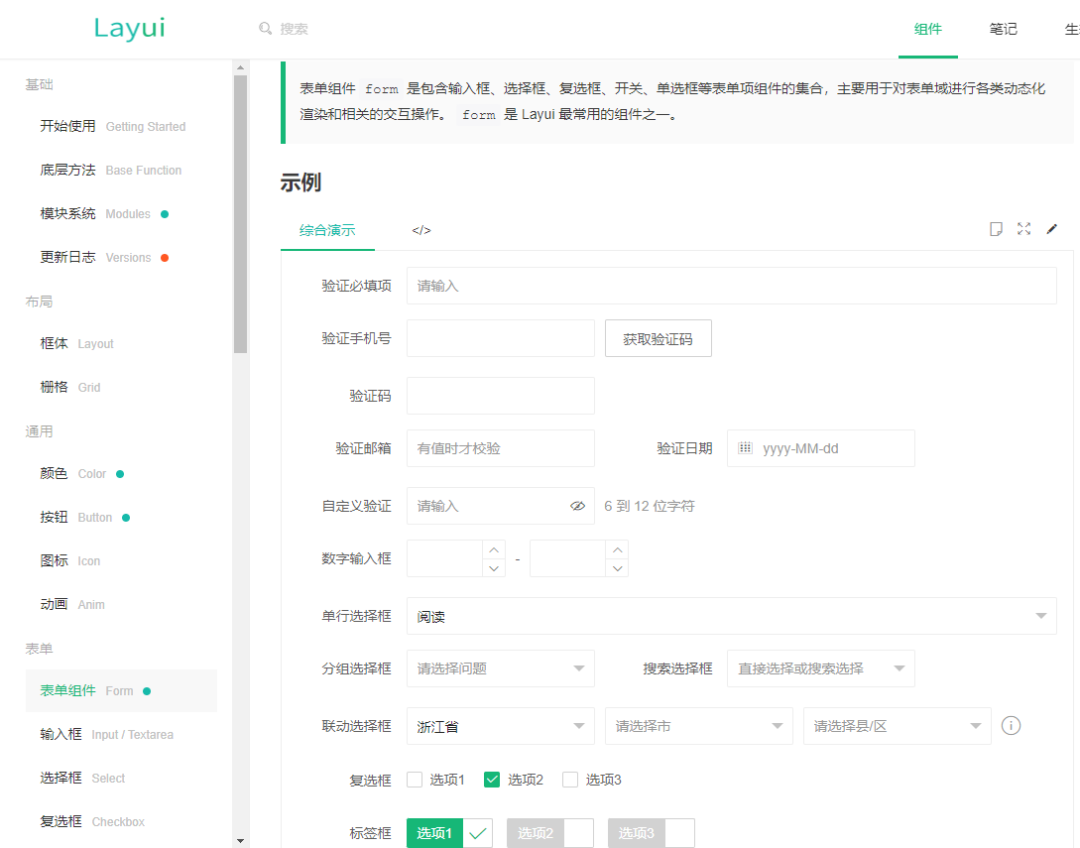Open the 请选择市 city dropdown
Image resolution: width=1080 pixels, height=848 pixels.
coord(698,726)
